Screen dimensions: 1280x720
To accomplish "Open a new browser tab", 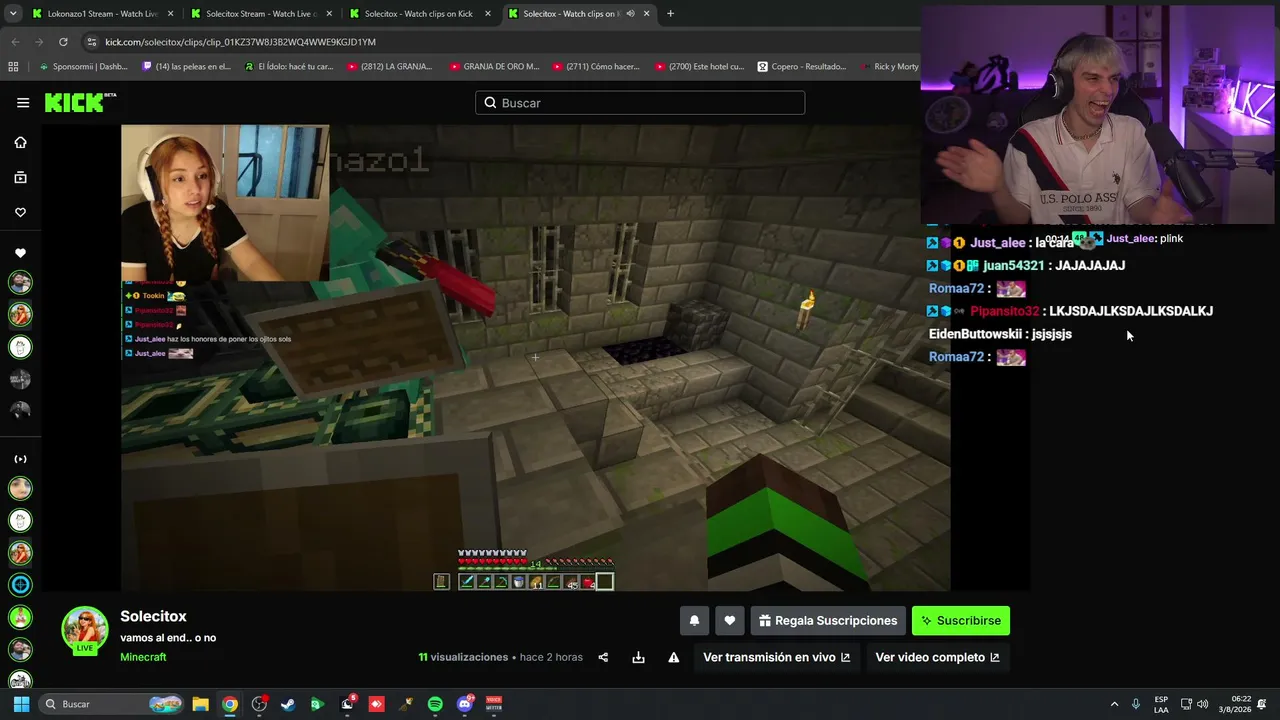I will point(670,14).
